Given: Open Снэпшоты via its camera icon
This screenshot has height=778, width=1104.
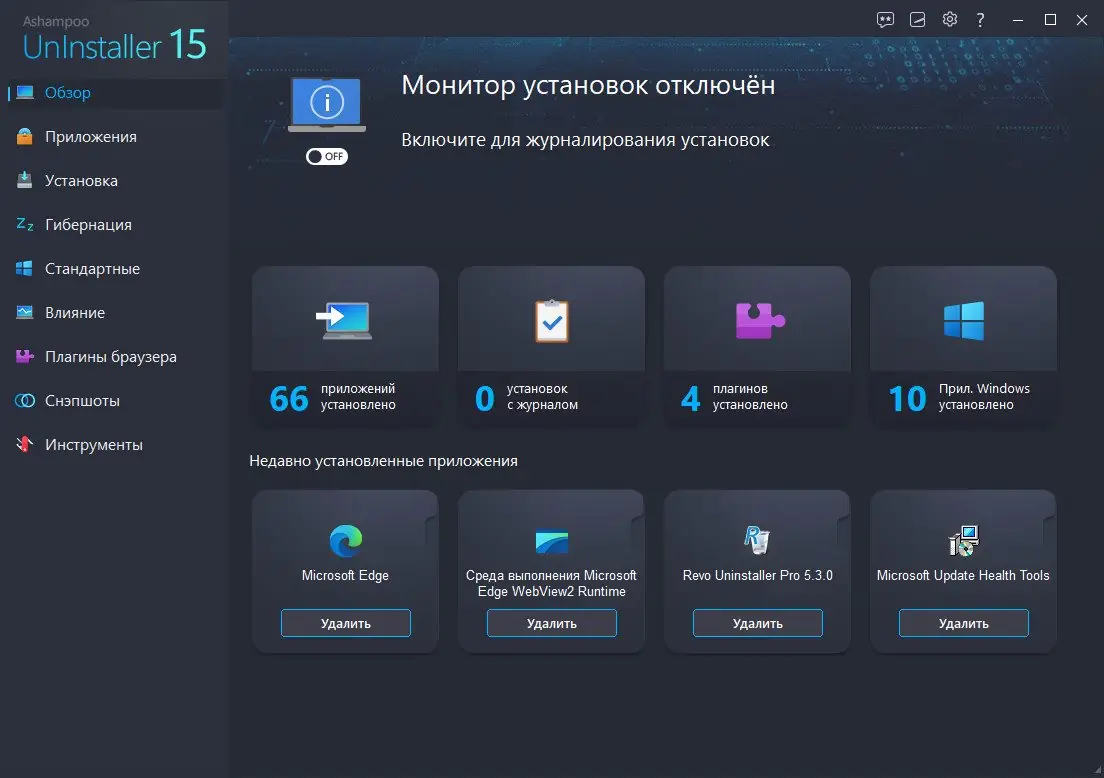Looking at the screenshot, I should [x=24, y=400].
